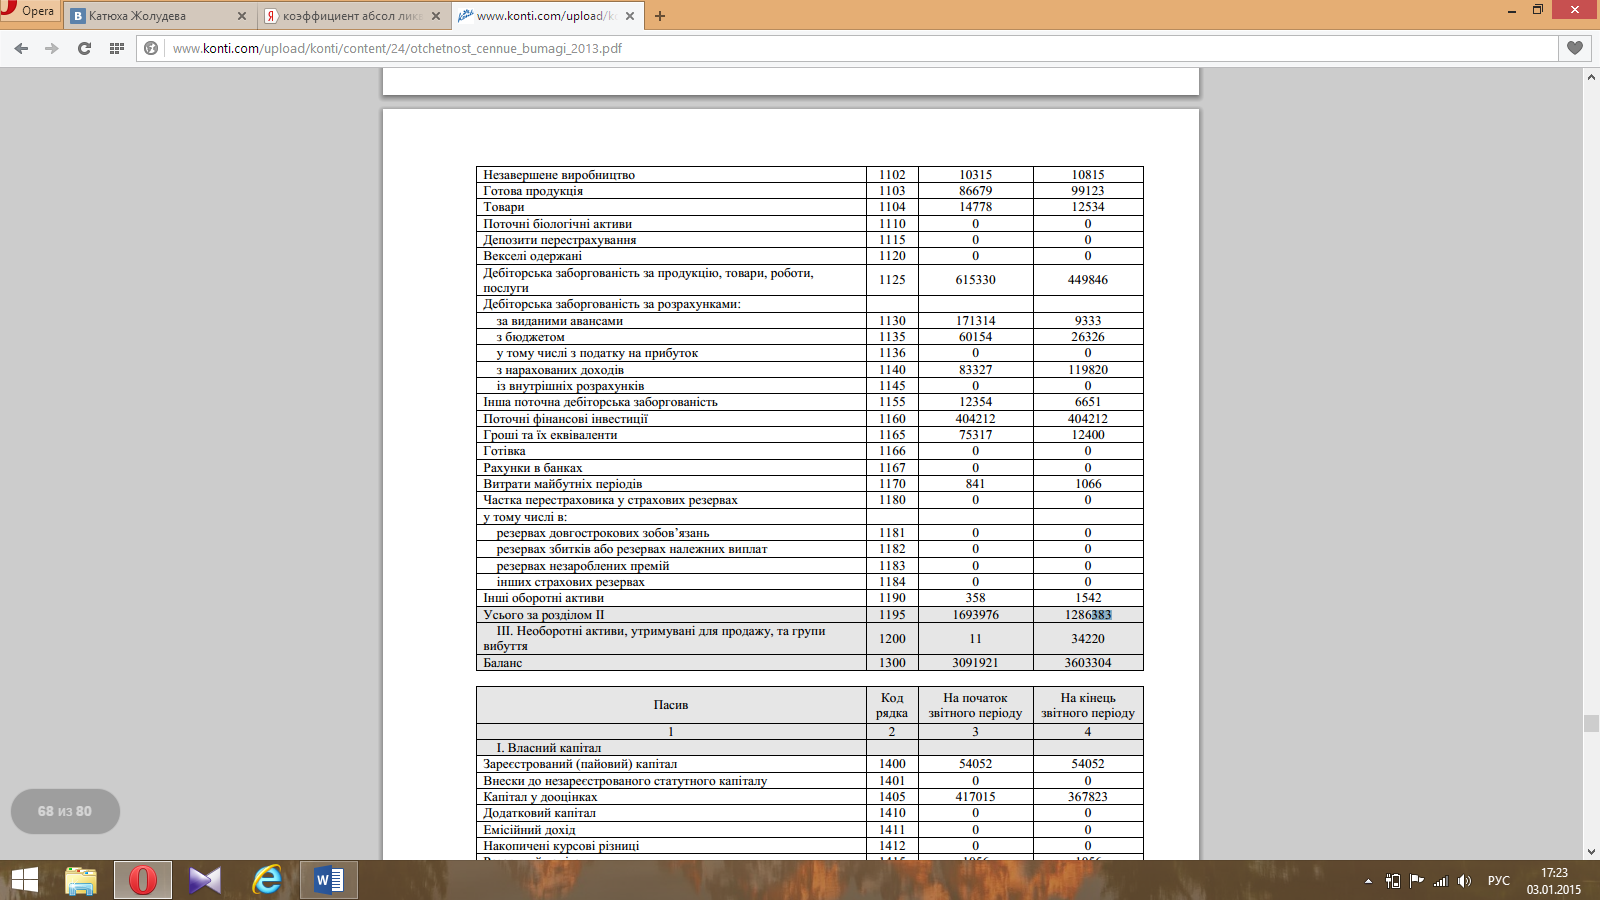Click the за виданими авансами row label
Viewport: 1600px width, 900px height.
click(560, 321)
